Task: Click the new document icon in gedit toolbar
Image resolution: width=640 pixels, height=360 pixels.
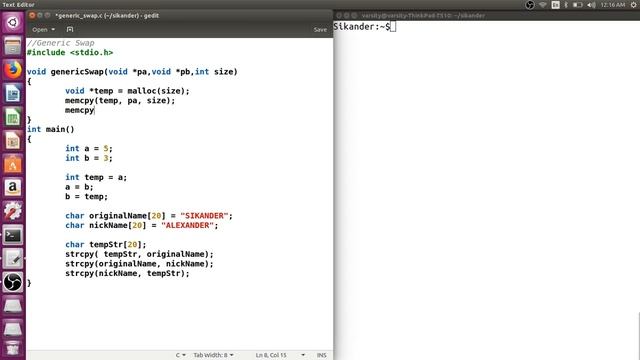Action: [70, 29]
